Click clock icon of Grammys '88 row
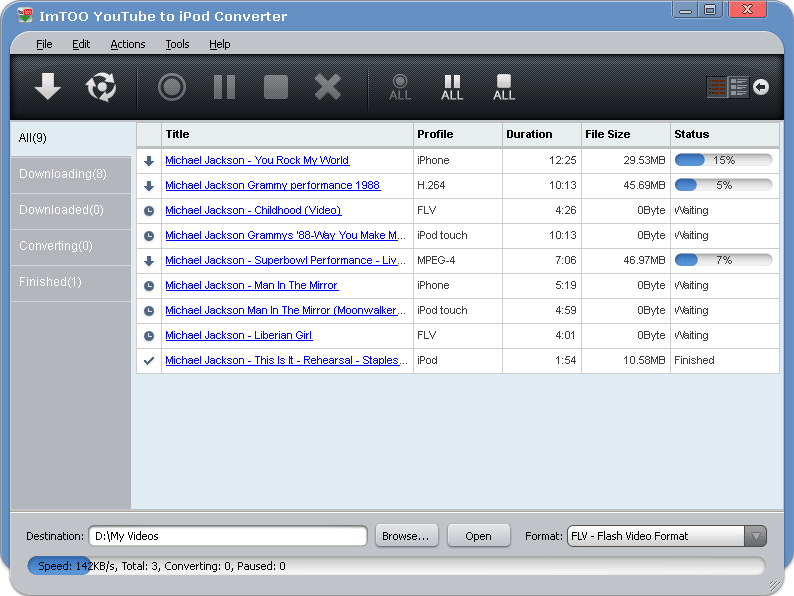The height and width of the screenshot is (596, 794). [x=149, y=235]
